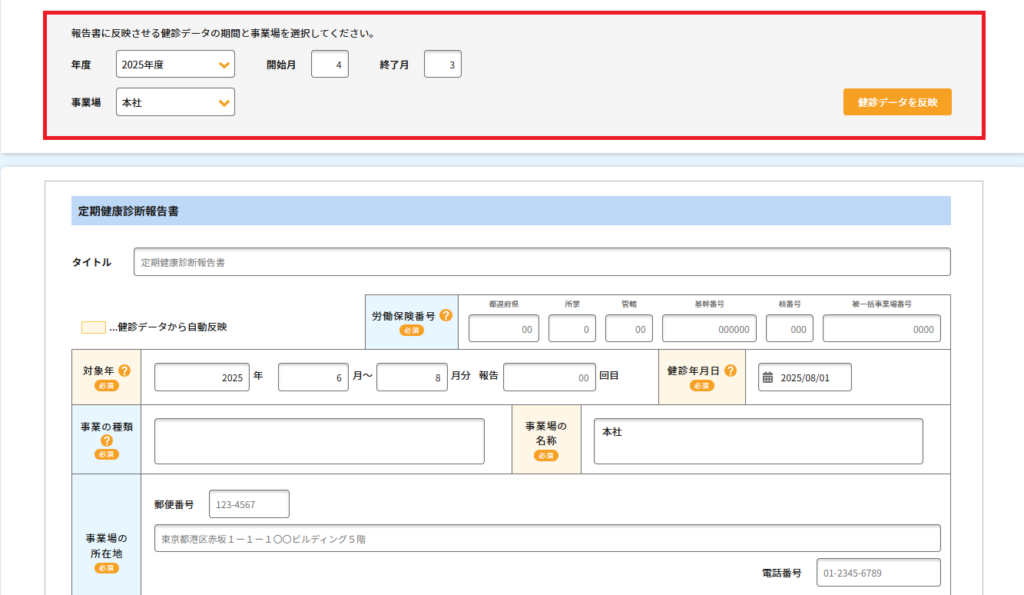The image size is (1024, 595).
Task: Click the 事業場の名称 text area containing 本社
Action: 757,441
